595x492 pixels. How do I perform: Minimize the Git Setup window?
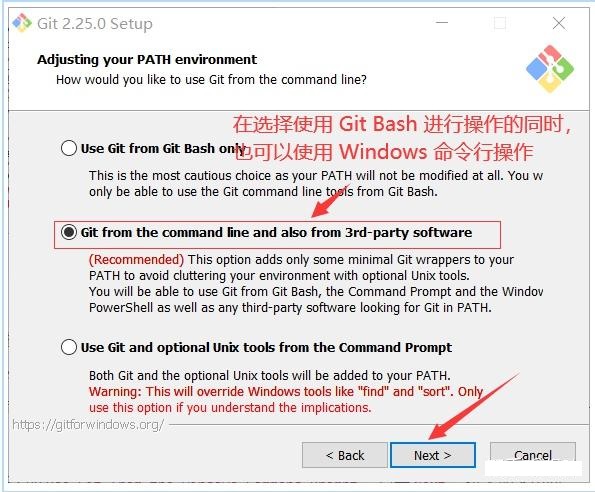[441, 23]
